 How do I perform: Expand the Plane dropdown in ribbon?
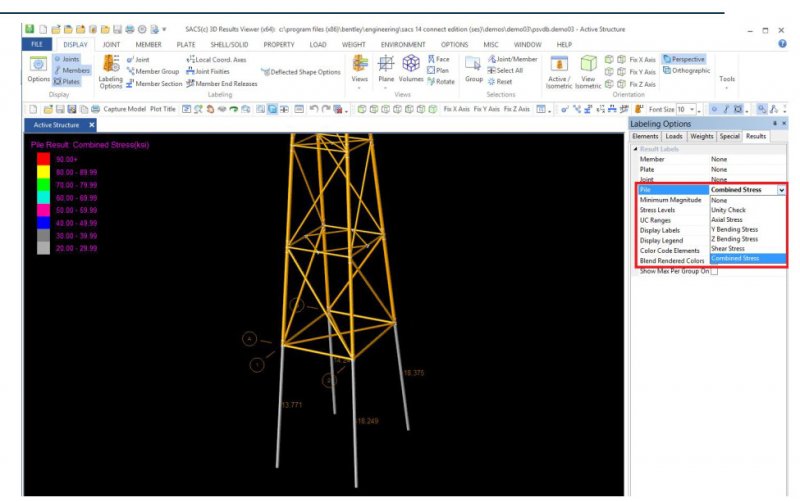click(x=386, y=87)
